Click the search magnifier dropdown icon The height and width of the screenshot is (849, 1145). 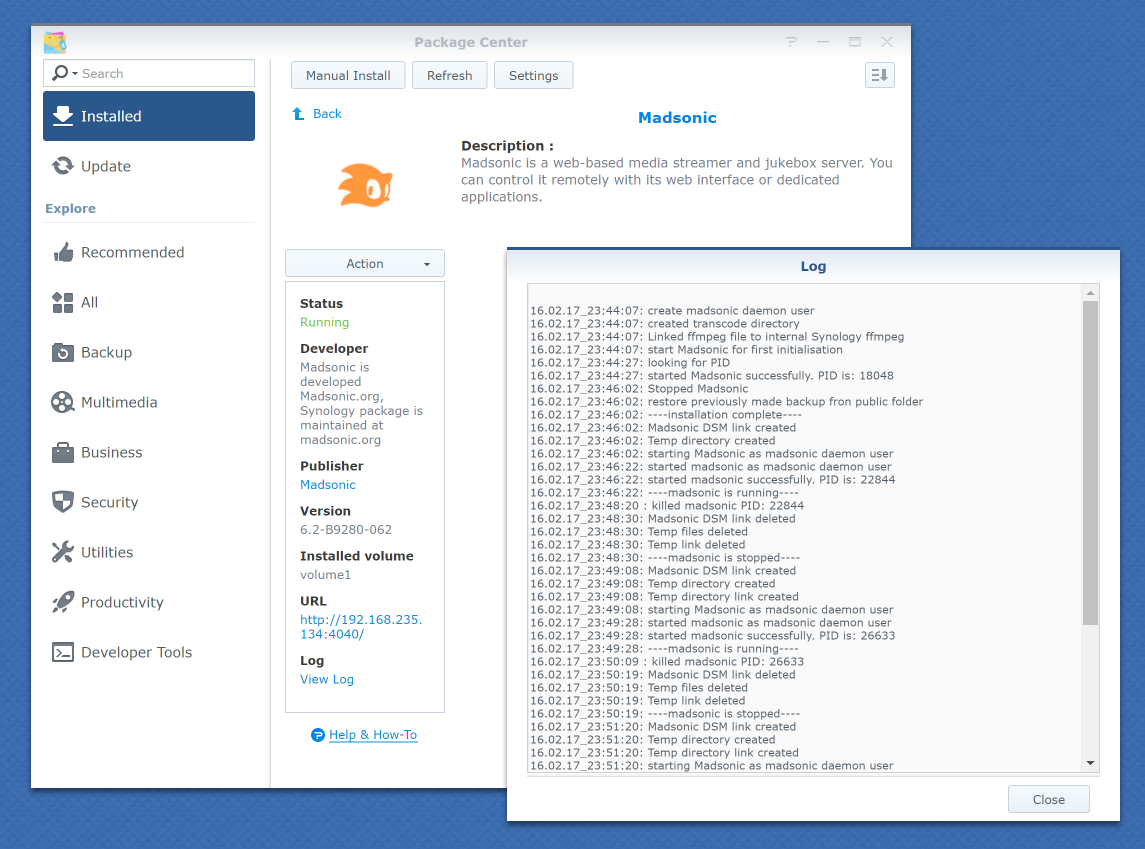(65, 73)
